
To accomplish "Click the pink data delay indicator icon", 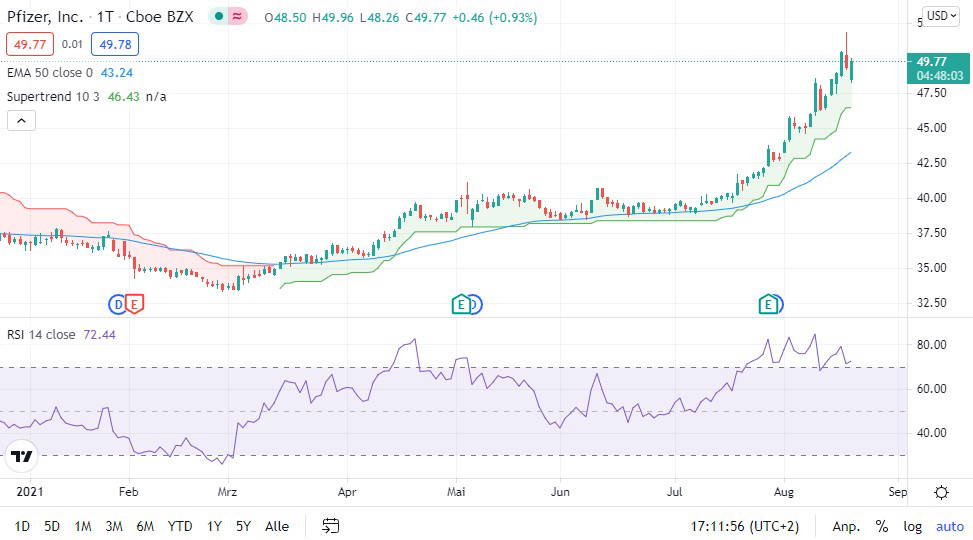I will 237,17.
